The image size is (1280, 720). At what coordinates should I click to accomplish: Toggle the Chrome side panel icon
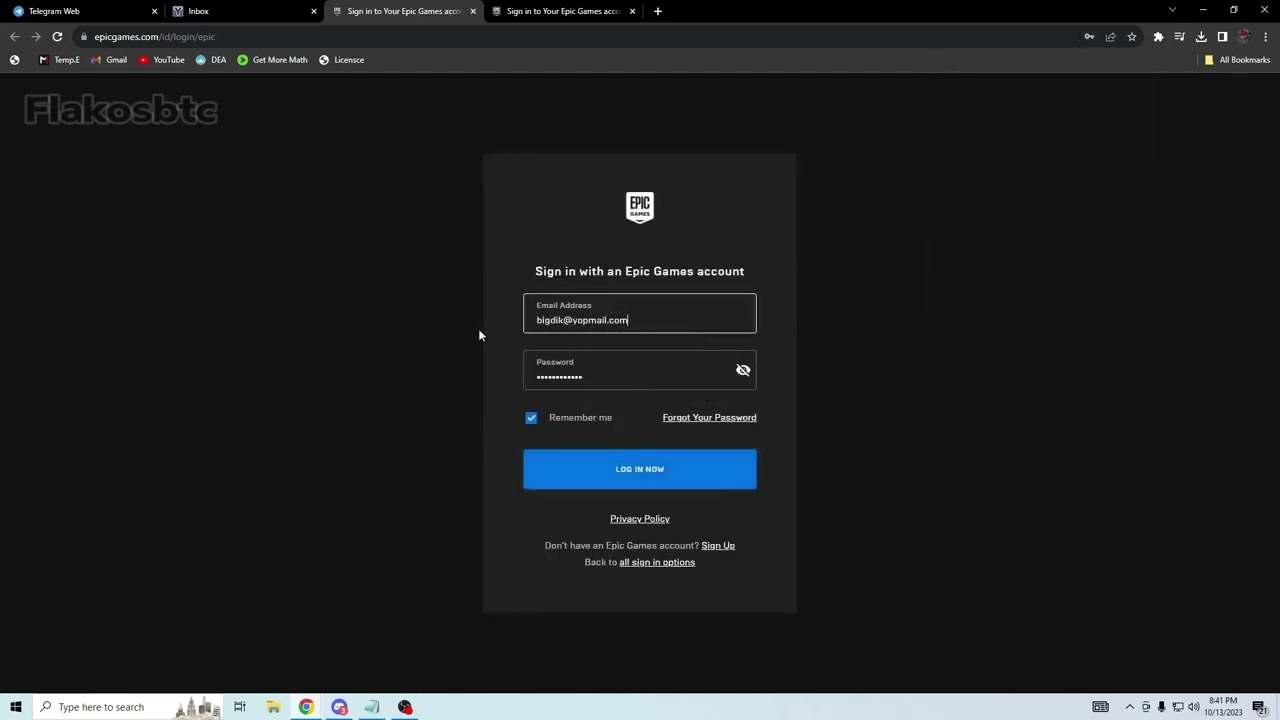point(1222,37)
